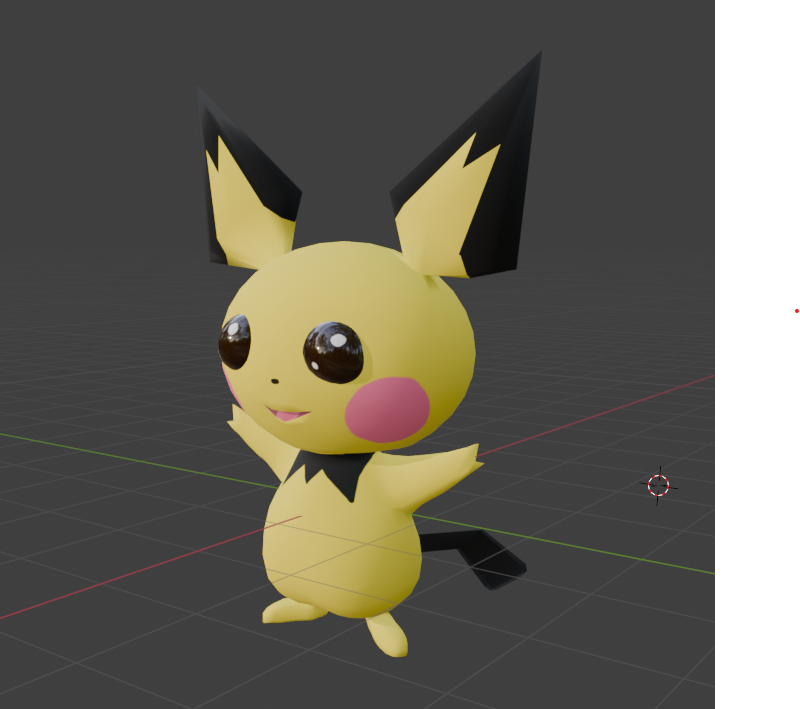Screen dimensions: 800x709
Task: Click the black jagged collar on Pichu's neck
Action: tap(332, 474)
